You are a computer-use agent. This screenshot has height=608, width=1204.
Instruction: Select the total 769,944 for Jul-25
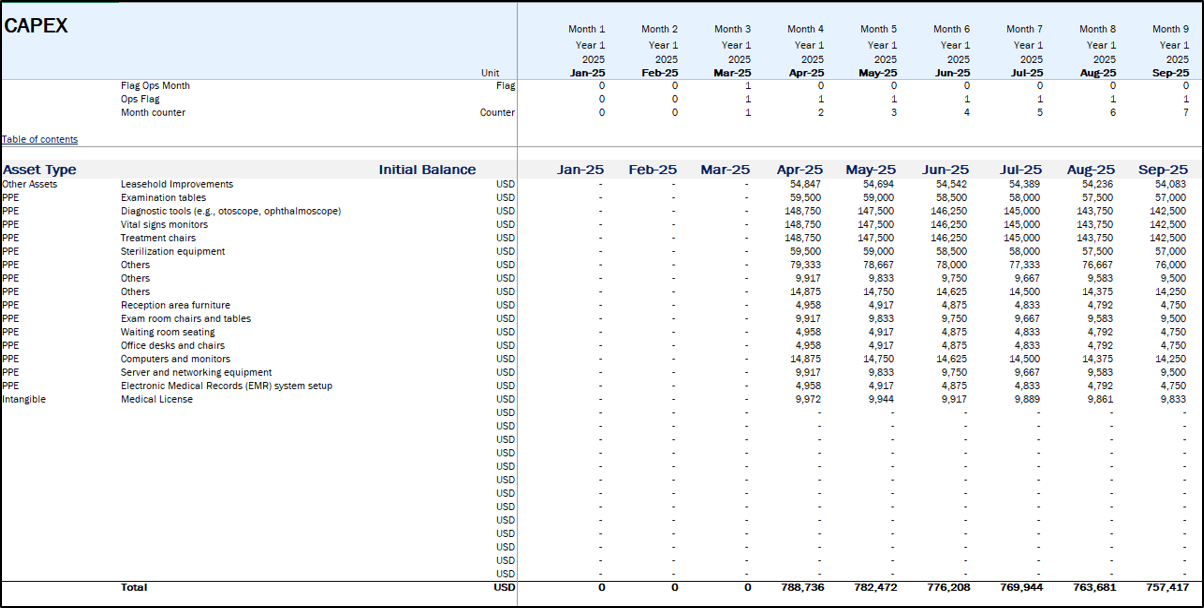pos(1022,587)
